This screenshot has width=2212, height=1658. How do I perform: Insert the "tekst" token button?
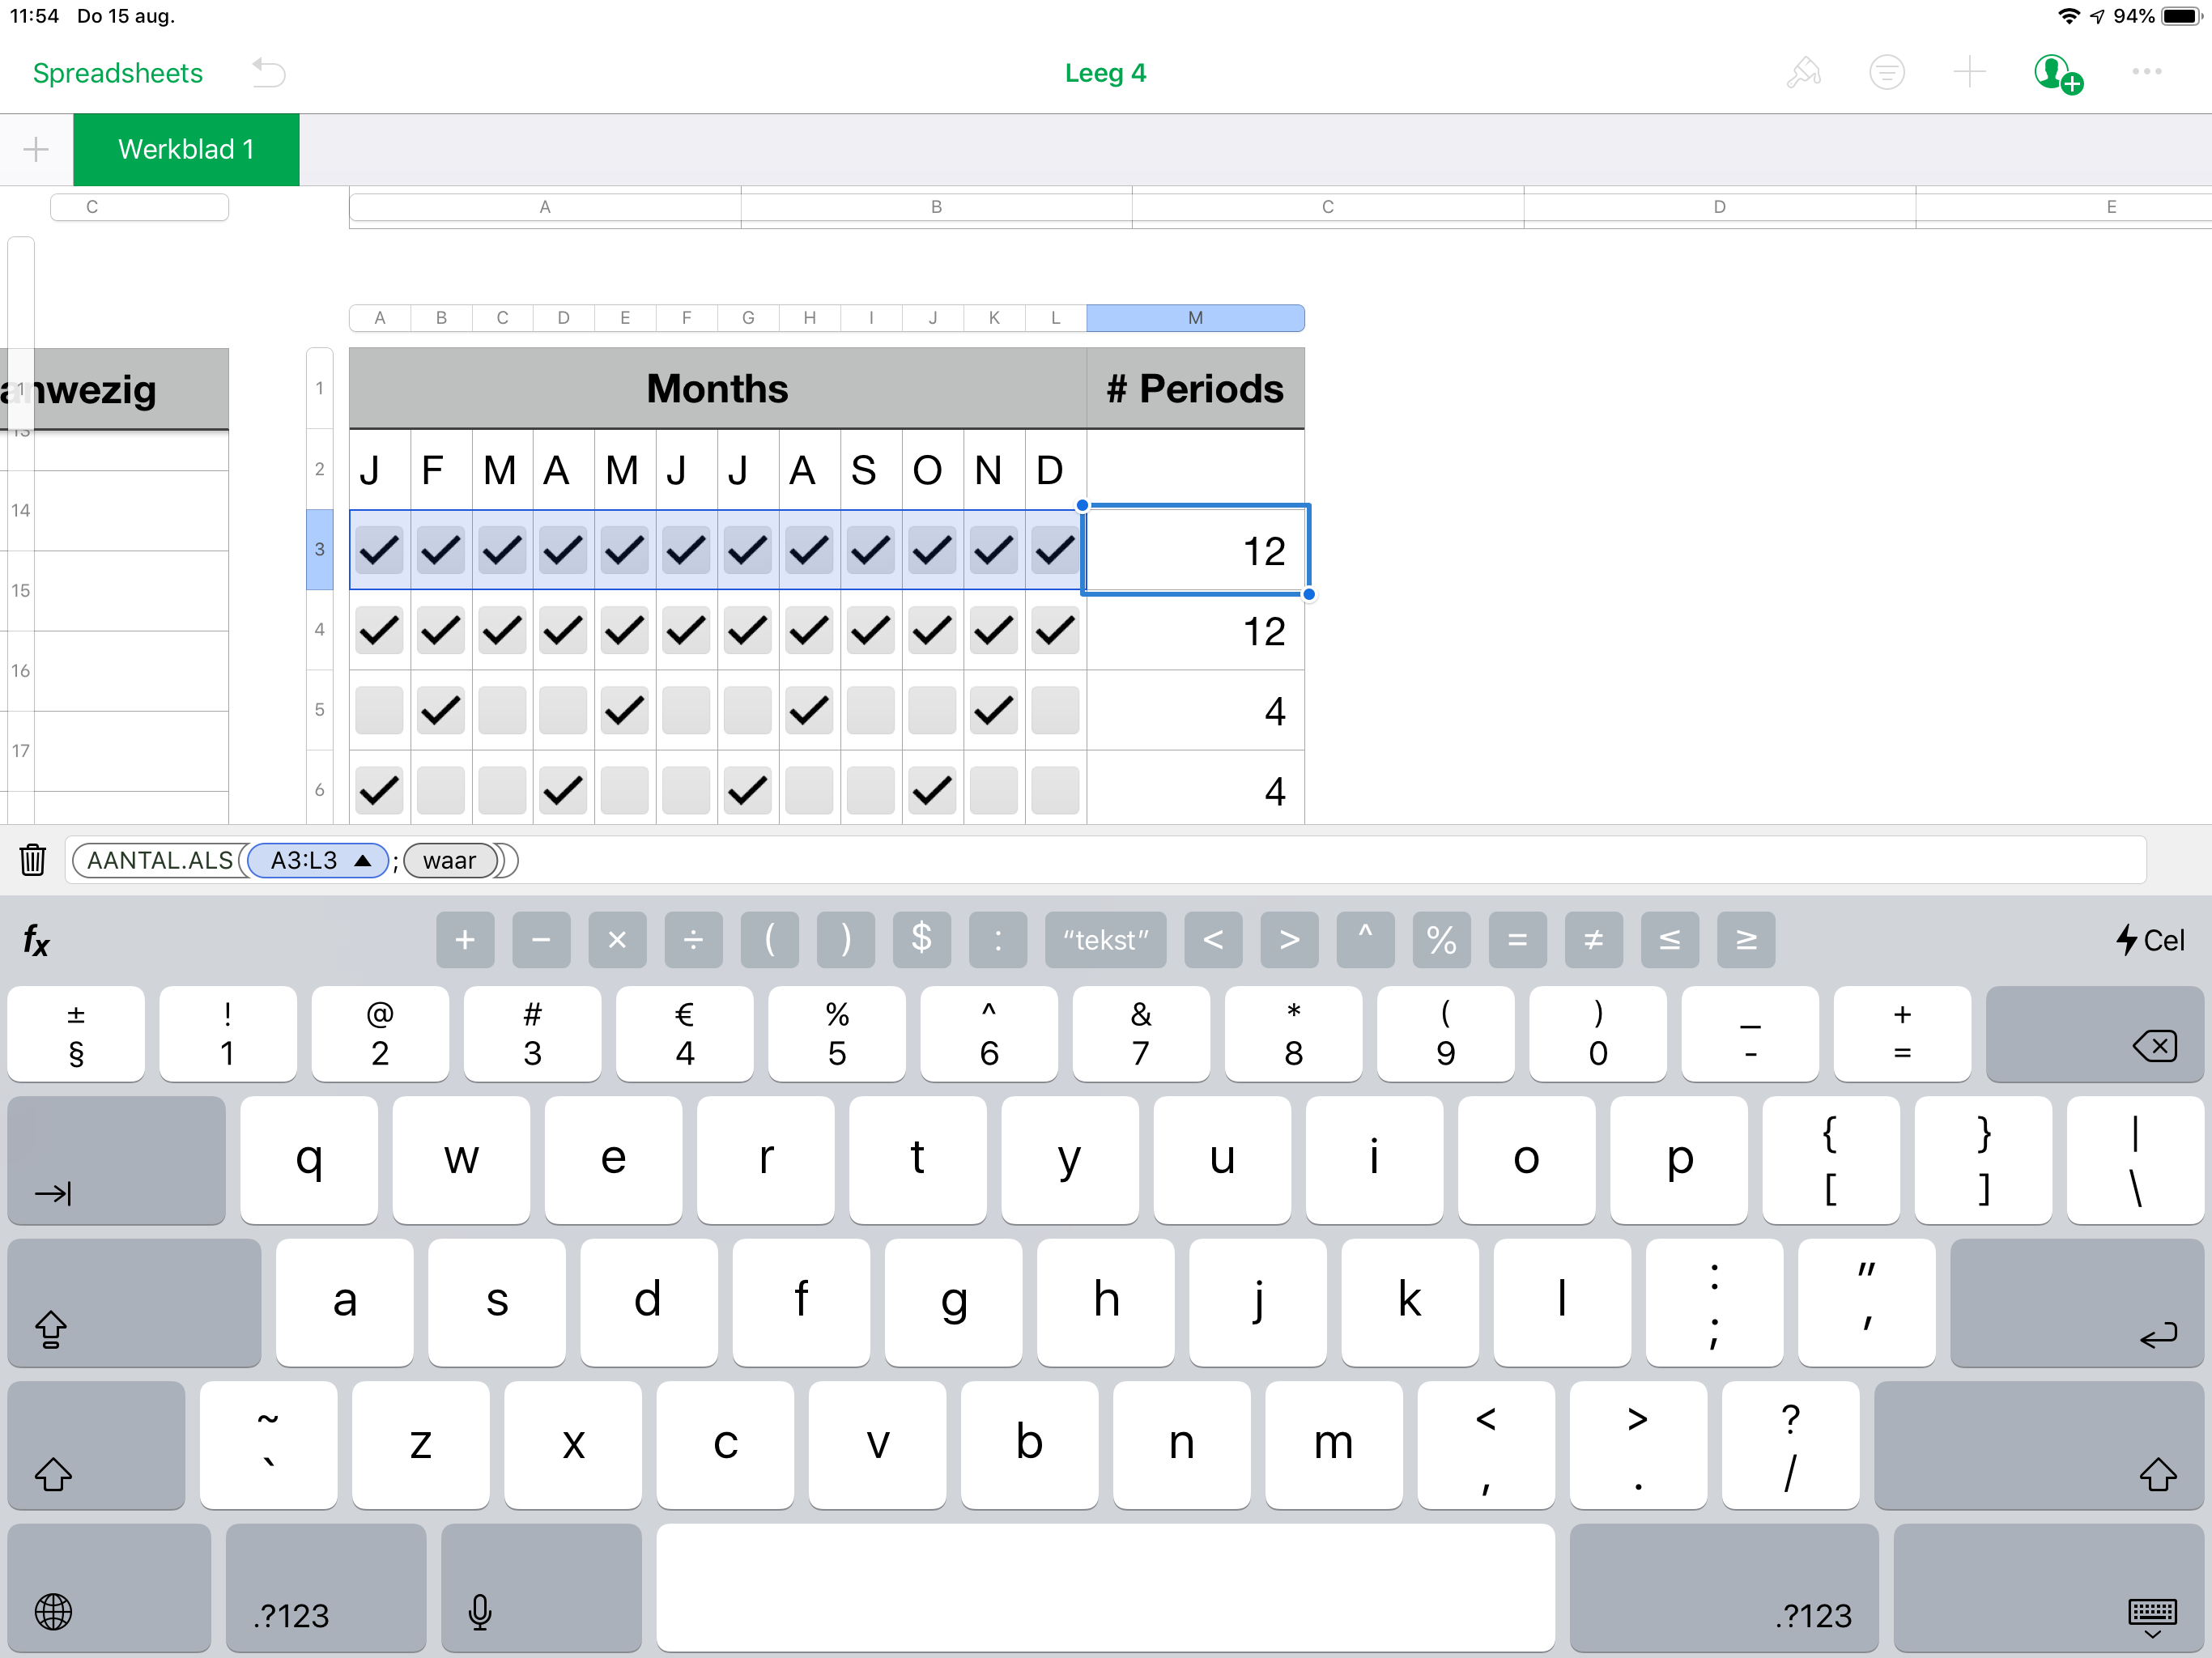[x=1105, y=940]
